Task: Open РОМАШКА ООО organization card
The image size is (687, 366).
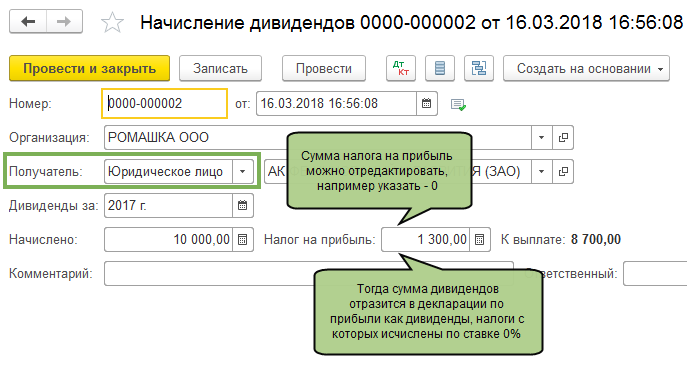Action: pyautogui.click(x=563, y=137)
